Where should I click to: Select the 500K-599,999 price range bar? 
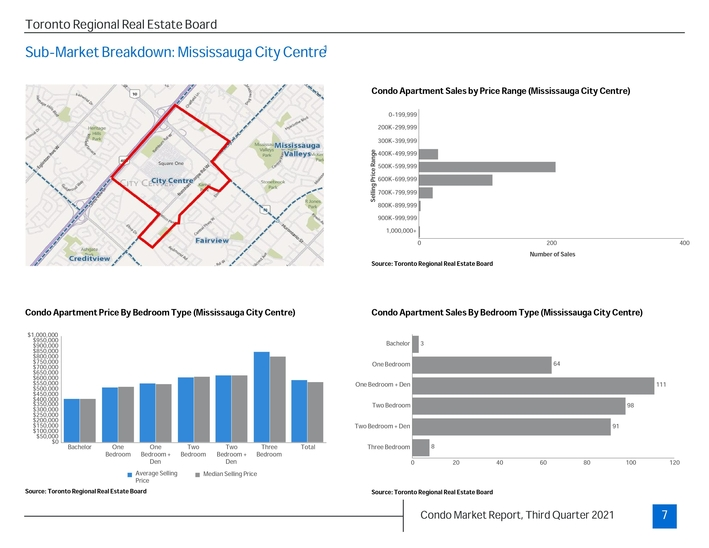tap(487, 166)
